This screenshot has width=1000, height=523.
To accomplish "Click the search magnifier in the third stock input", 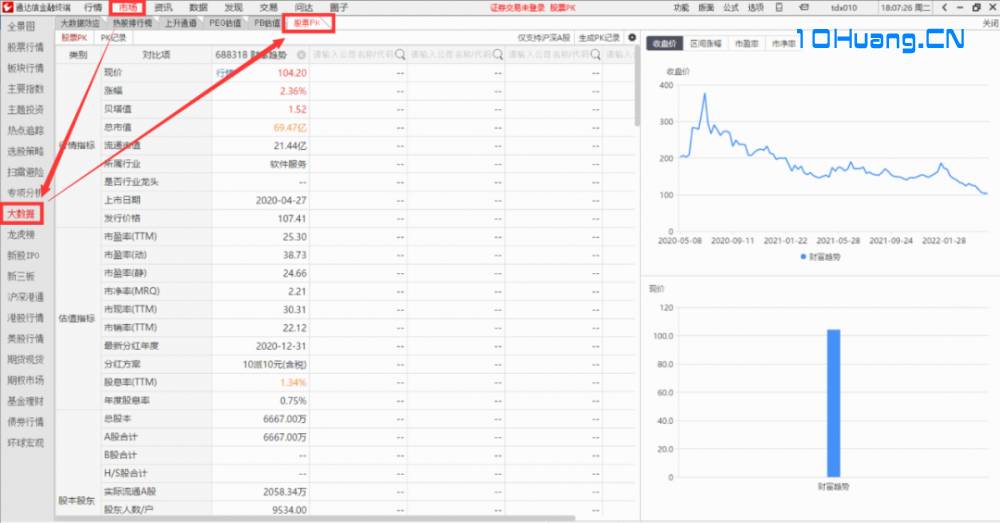I will [x=497, y=55].
